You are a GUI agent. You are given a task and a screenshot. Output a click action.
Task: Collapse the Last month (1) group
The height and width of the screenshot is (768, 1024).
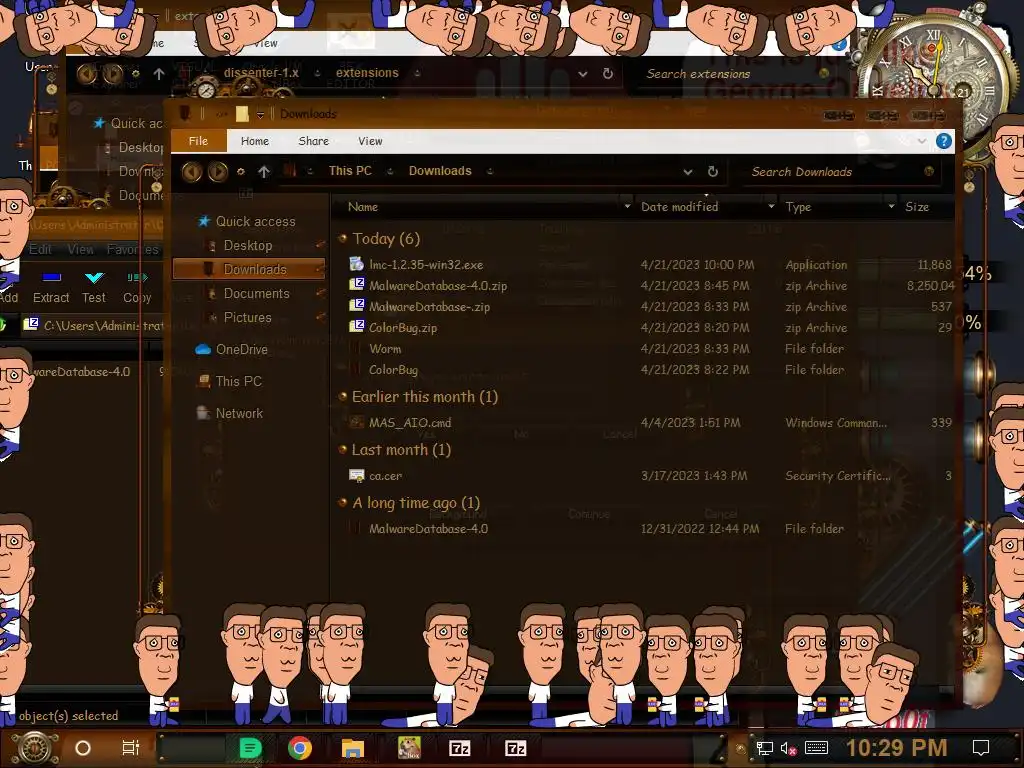[342, 449]
